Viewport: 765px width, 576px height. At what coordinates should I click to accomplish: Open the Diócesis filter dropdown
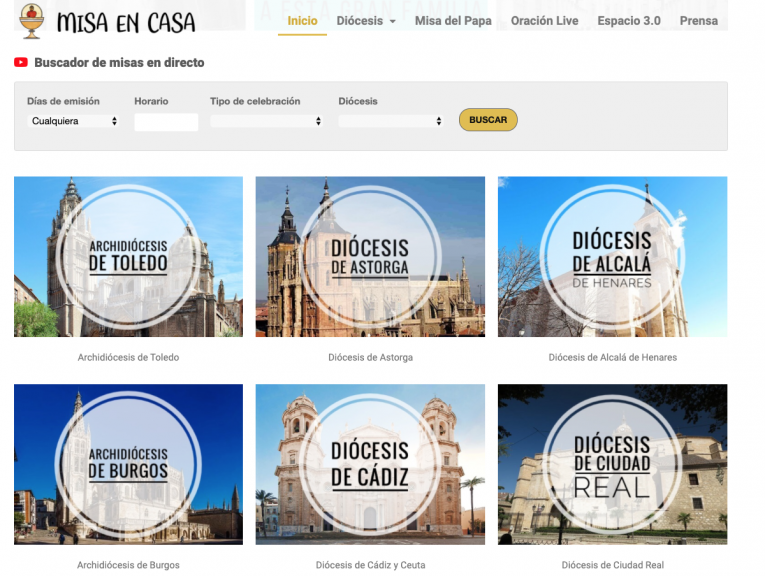coord(391,121)
